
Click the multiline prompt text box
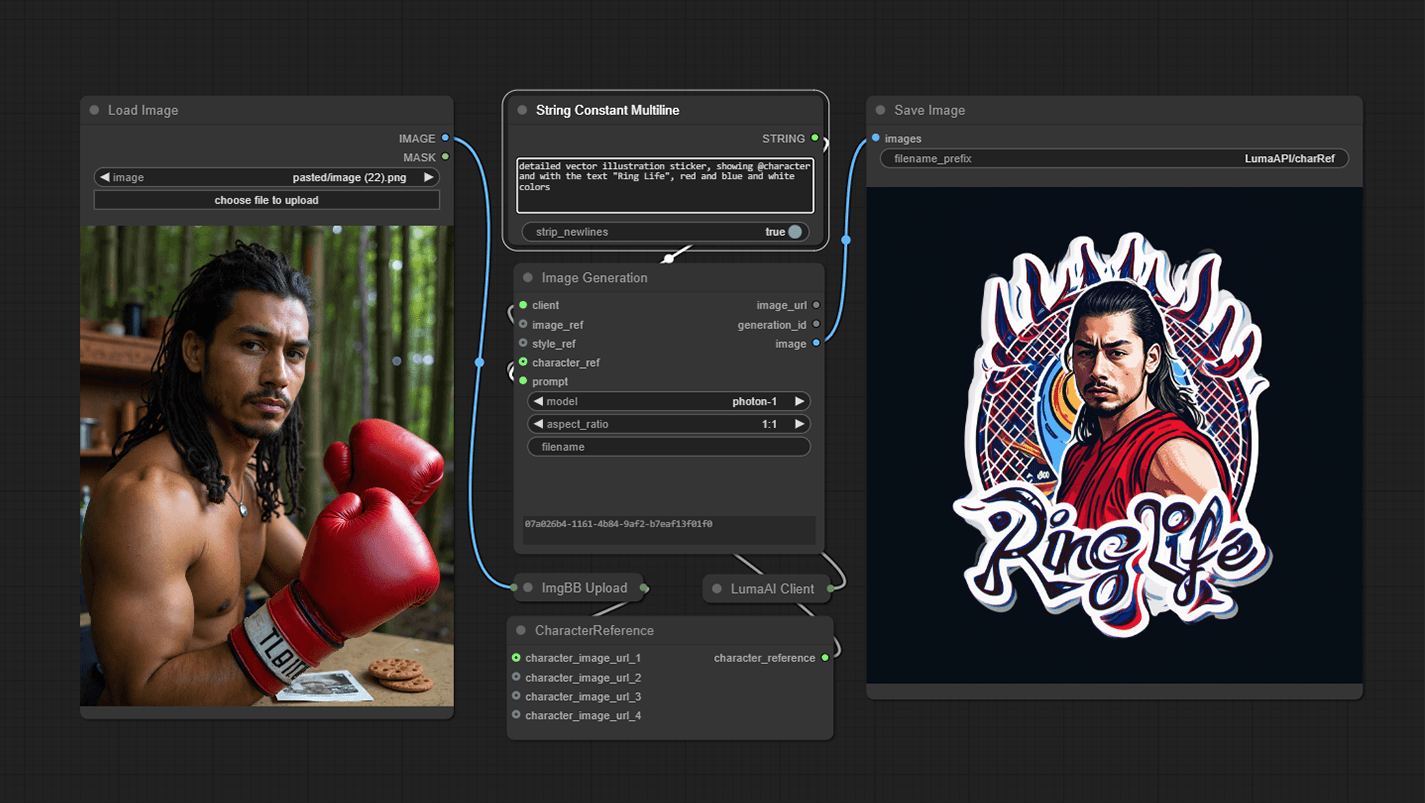click(x=665, y=185)
